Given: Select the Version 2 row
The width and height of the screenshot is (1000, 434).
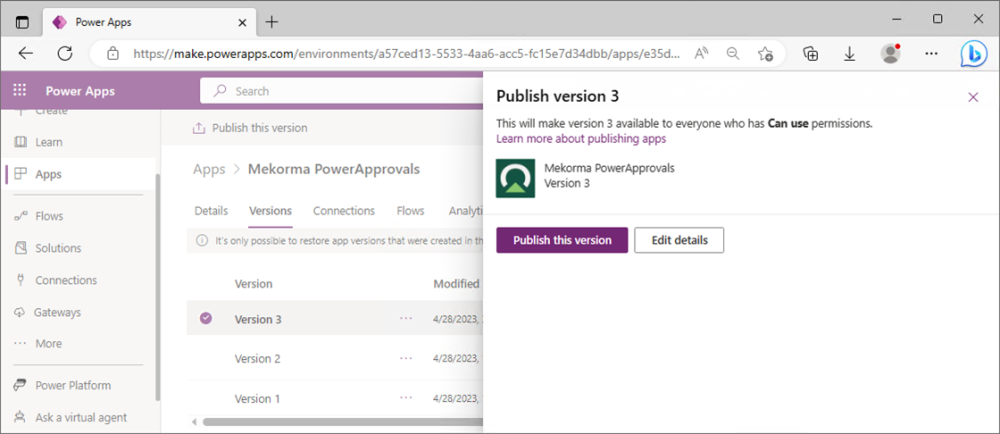Looking at the screenshot, I should tap(335, 358).
